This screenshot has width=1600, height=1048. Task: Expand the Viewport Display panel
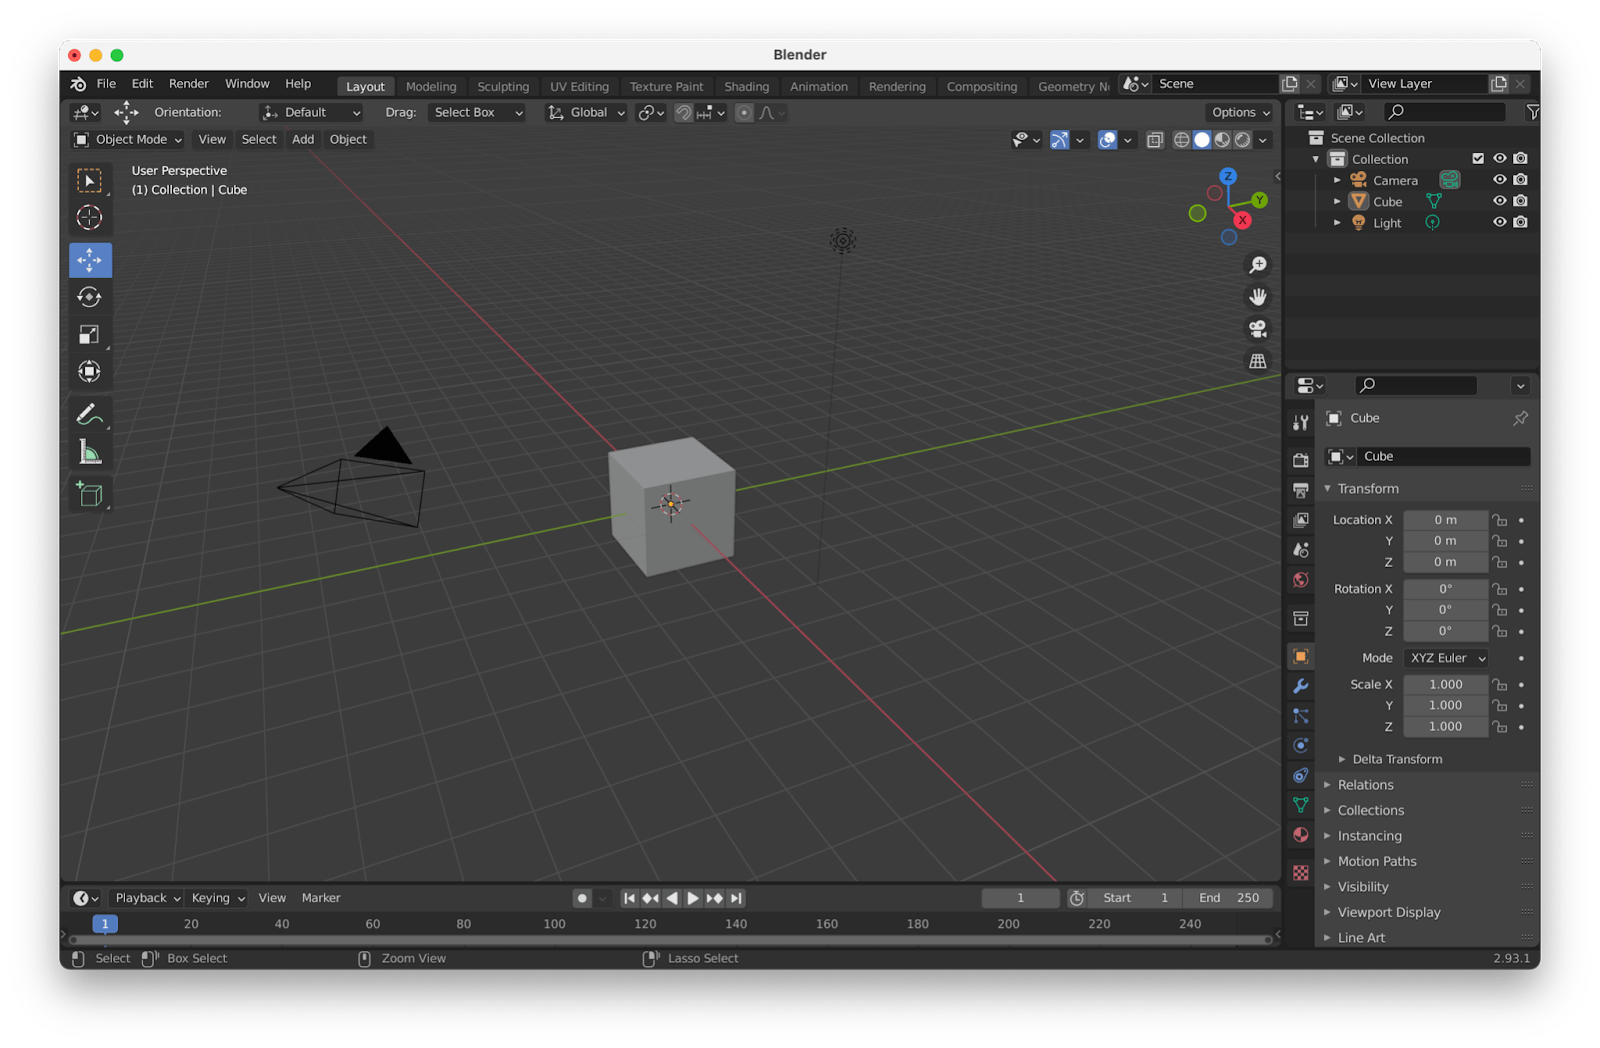click(1388, 912)
